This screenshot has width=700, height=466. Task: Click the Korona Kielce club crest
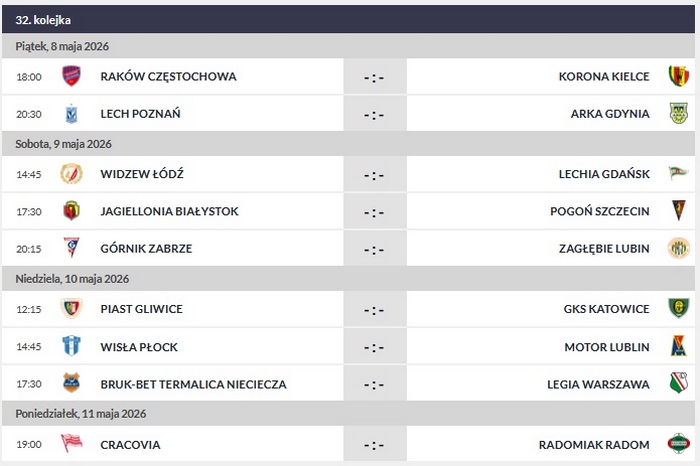coord(678,76)
